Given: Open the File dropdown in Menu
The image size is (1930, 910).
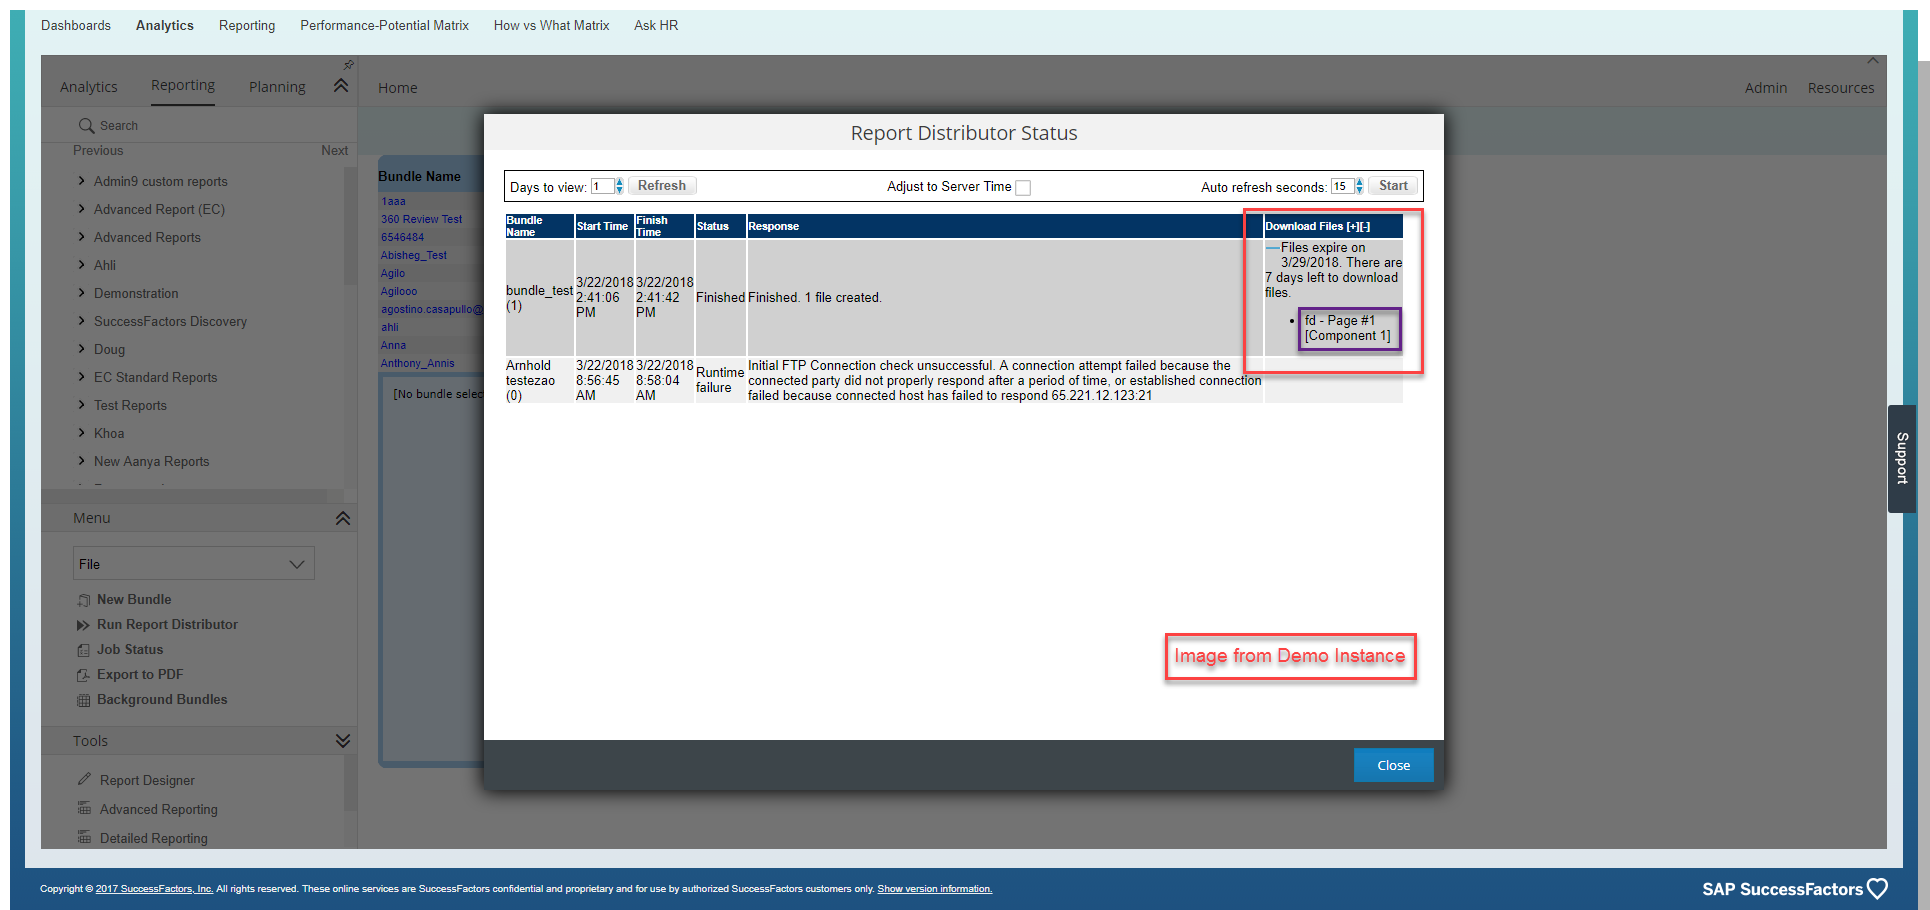Looking at the screenshot, I should (194, 564).
